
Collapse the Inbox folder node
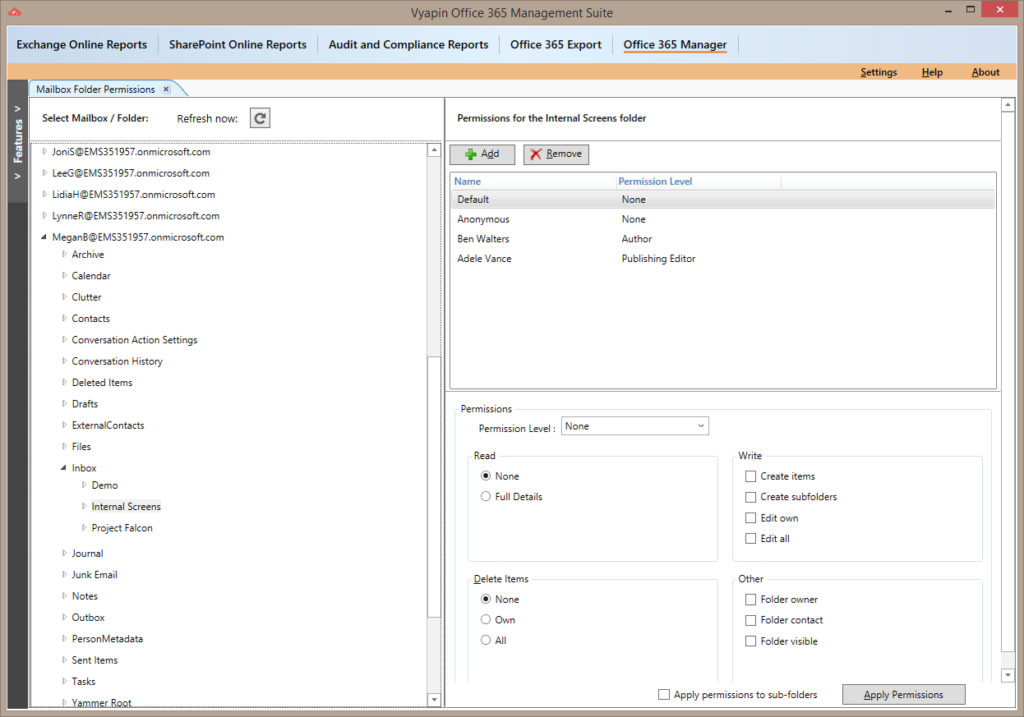63,468
